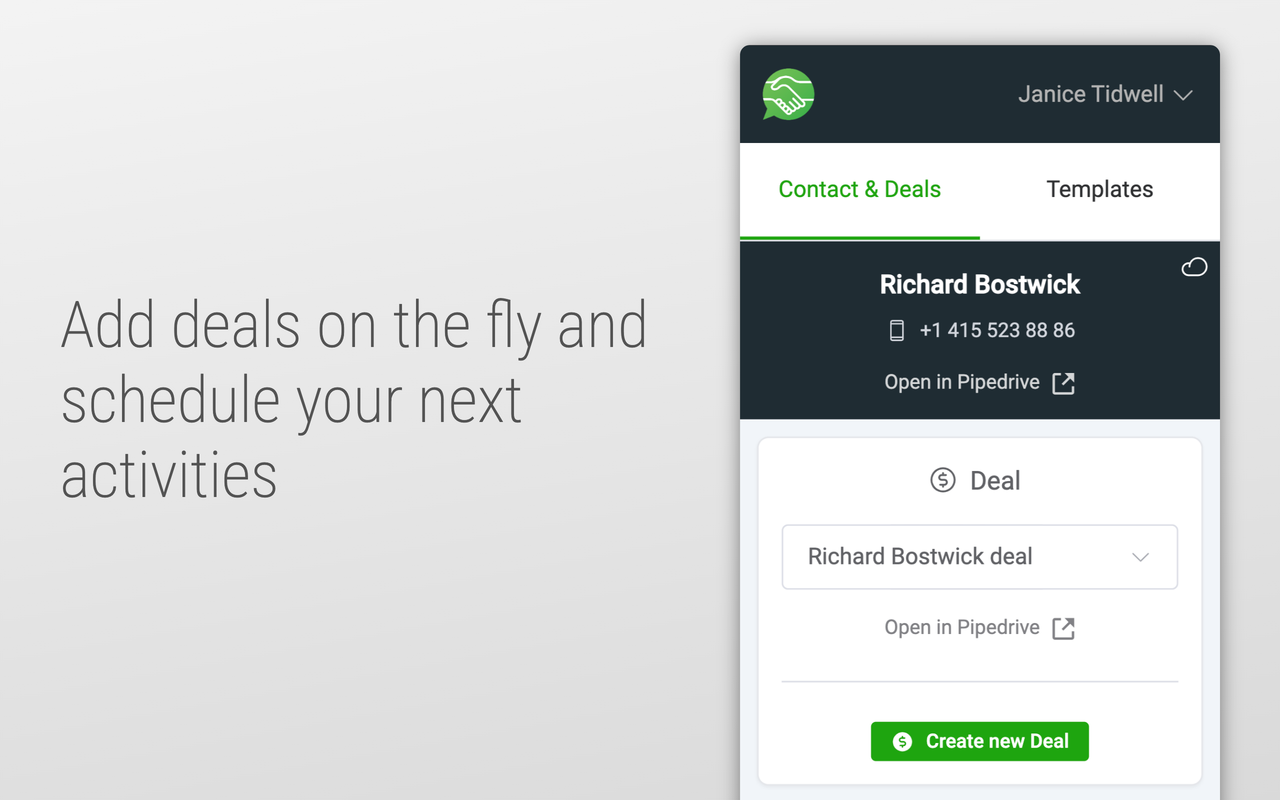Click the Janice Tidwell username

pos(1090,94)
